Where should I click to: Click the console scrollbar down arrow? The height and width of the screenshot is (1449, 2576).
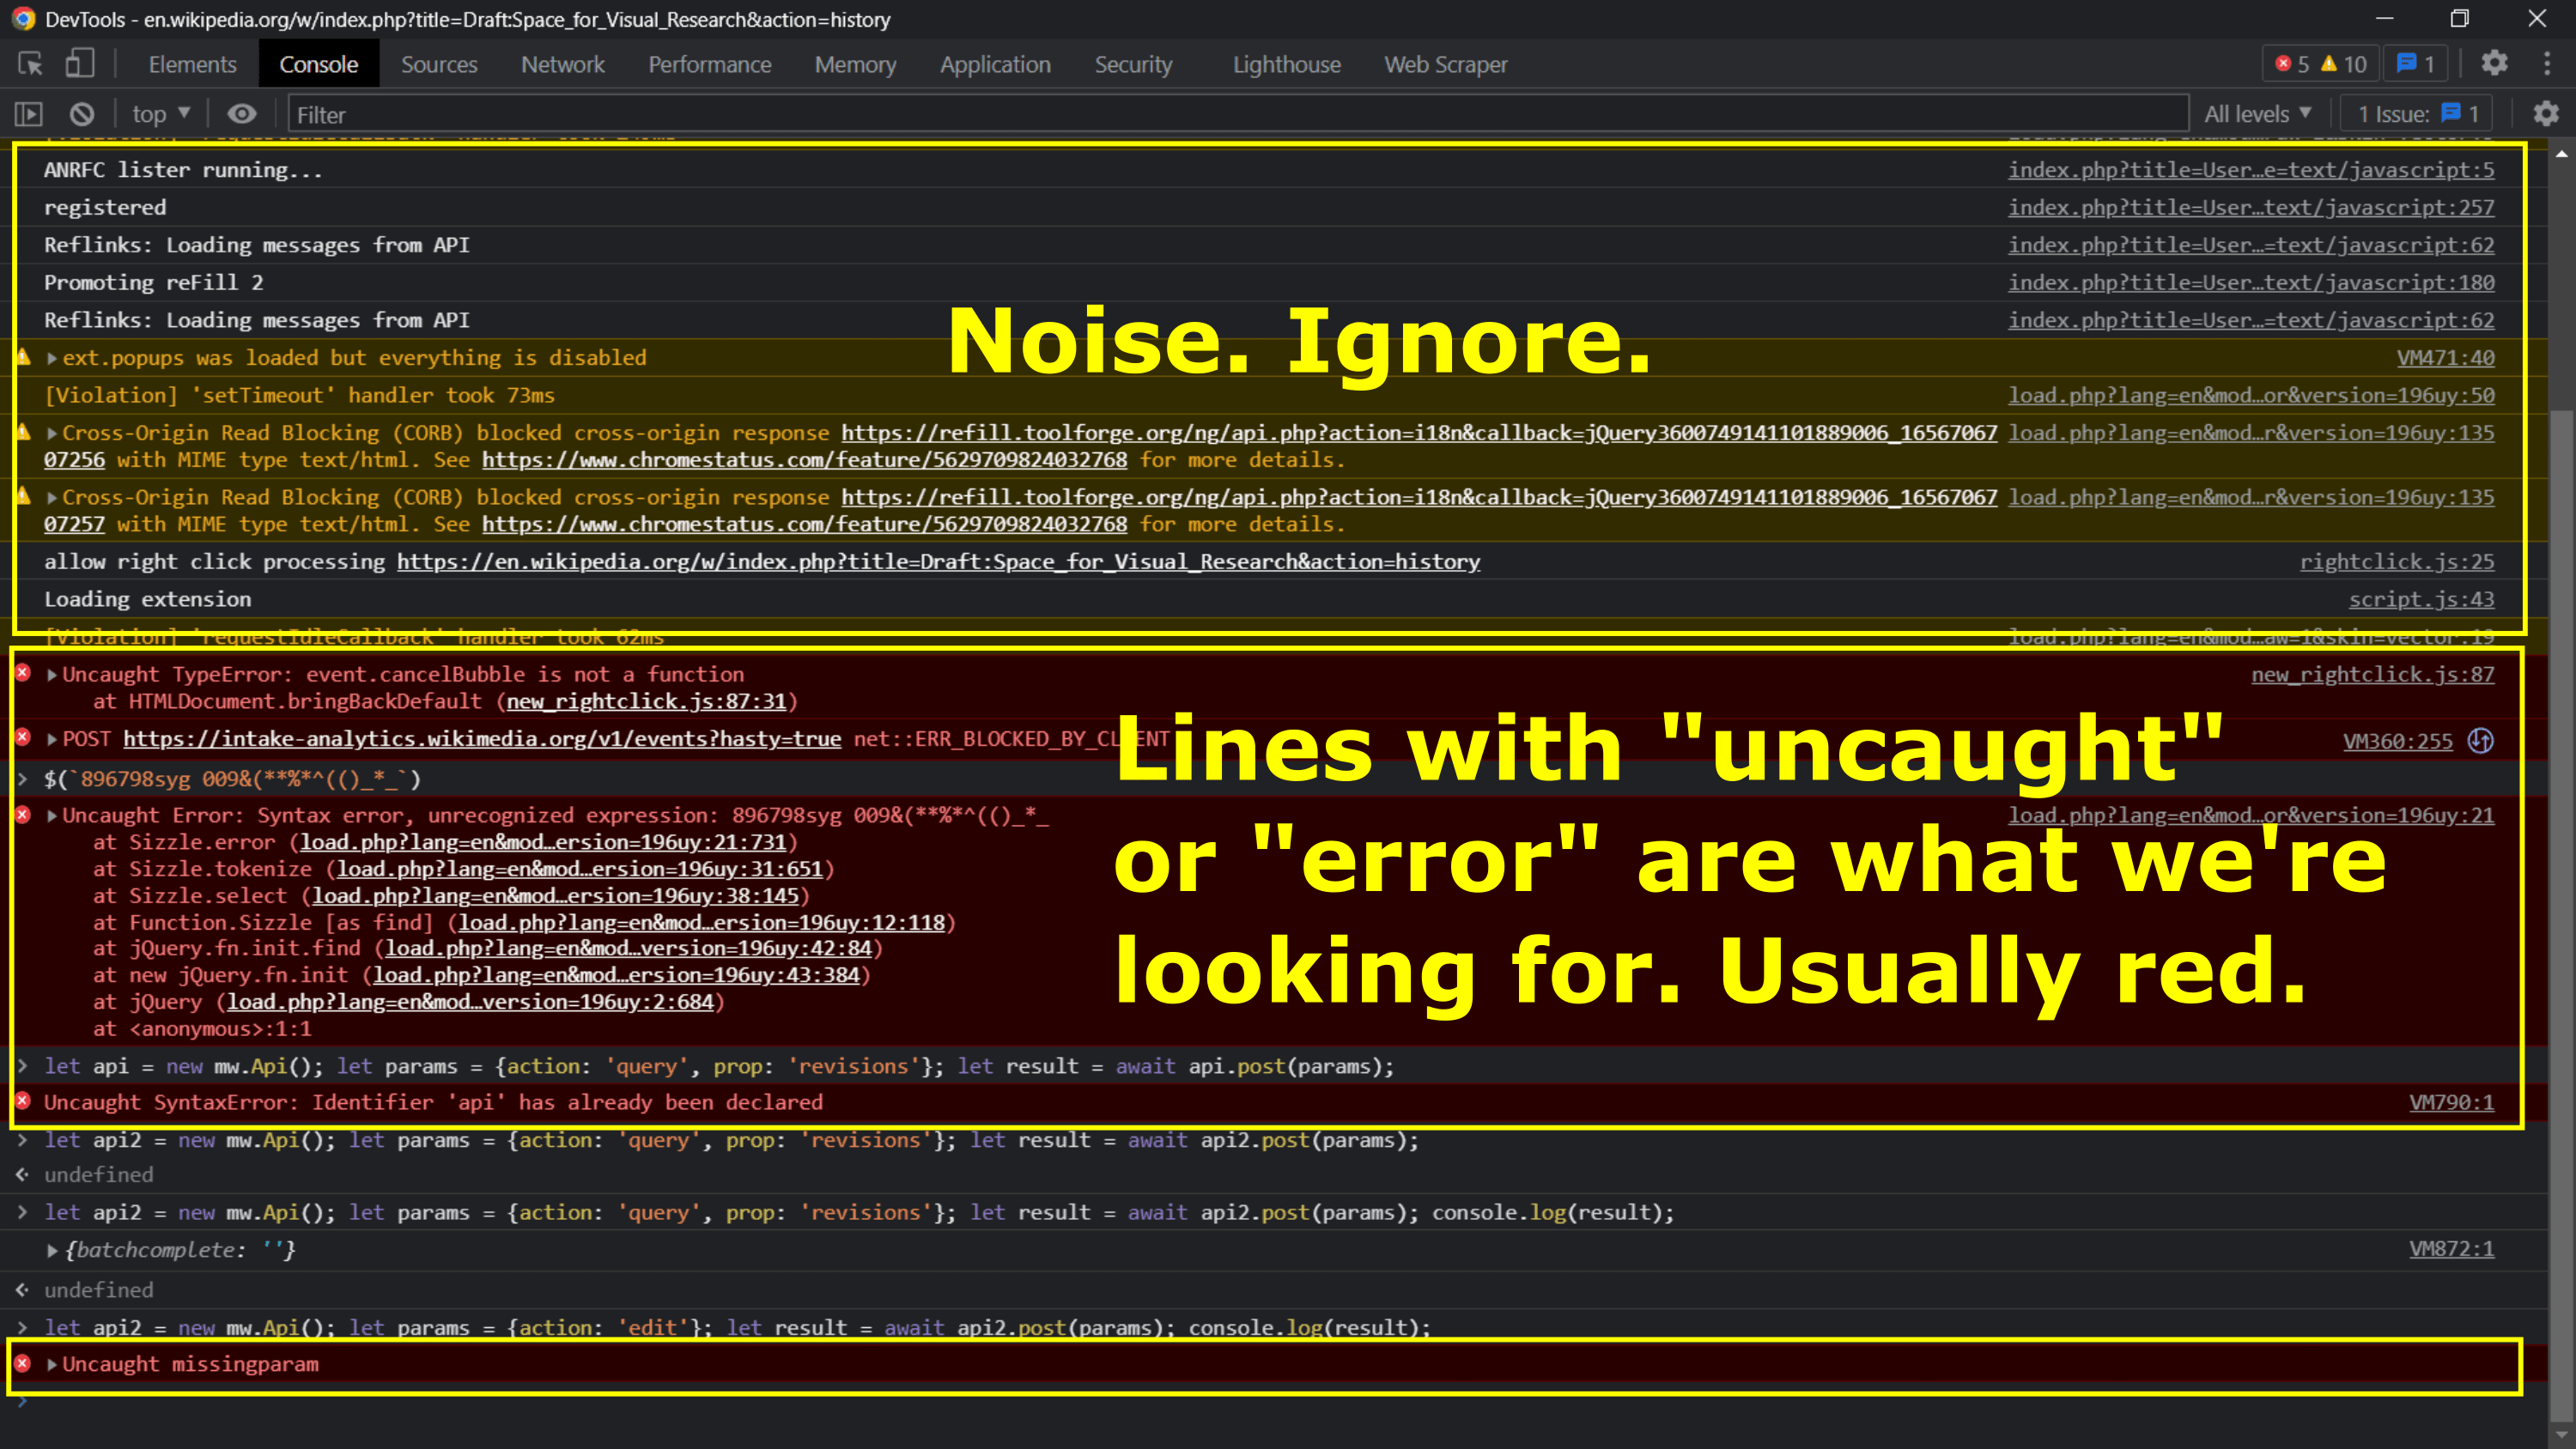(x=2561, y=1436)
